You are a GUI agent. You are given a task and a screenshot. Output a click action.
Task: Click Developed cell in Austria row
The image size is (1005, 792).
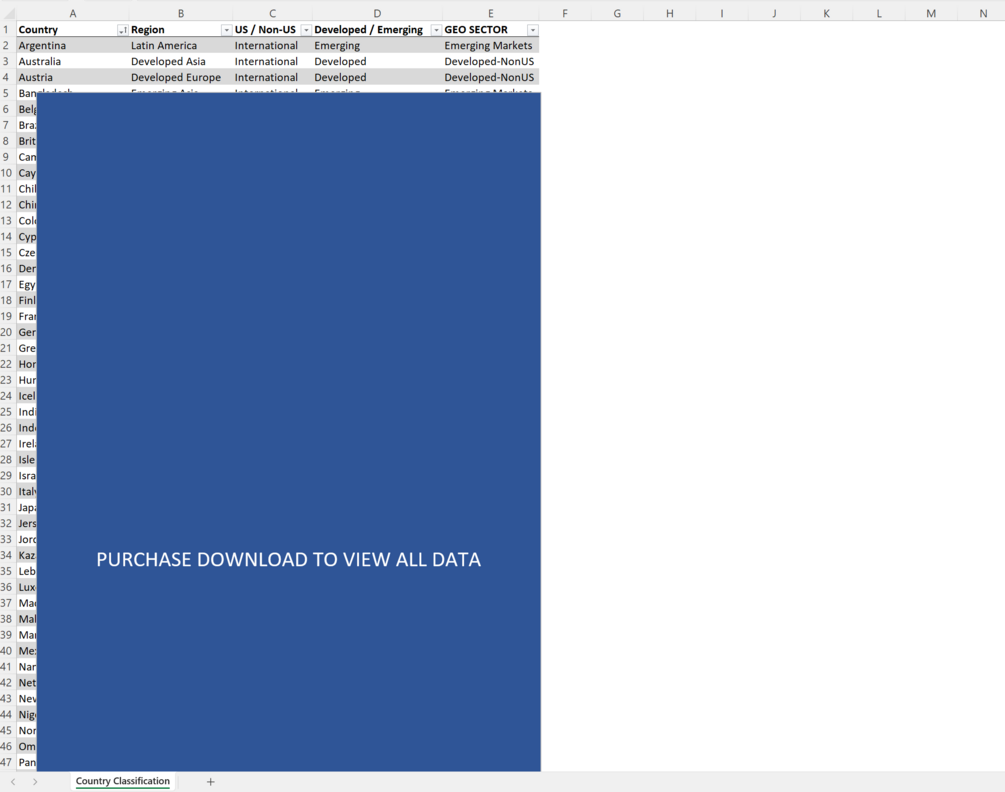tap(377, 78)
